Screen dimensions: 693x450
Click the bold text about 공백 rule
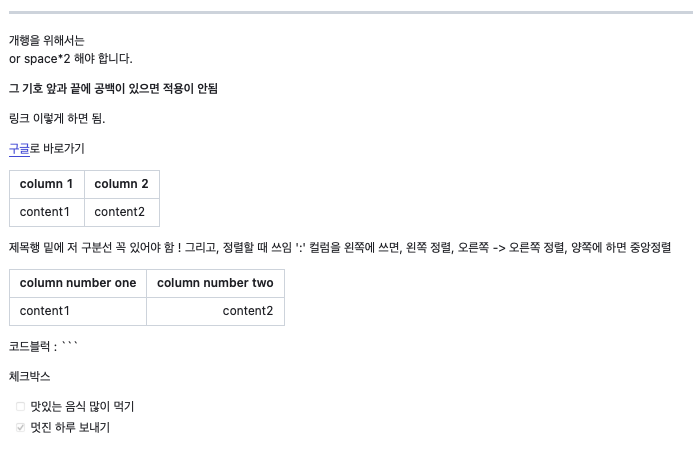[113, 88]
